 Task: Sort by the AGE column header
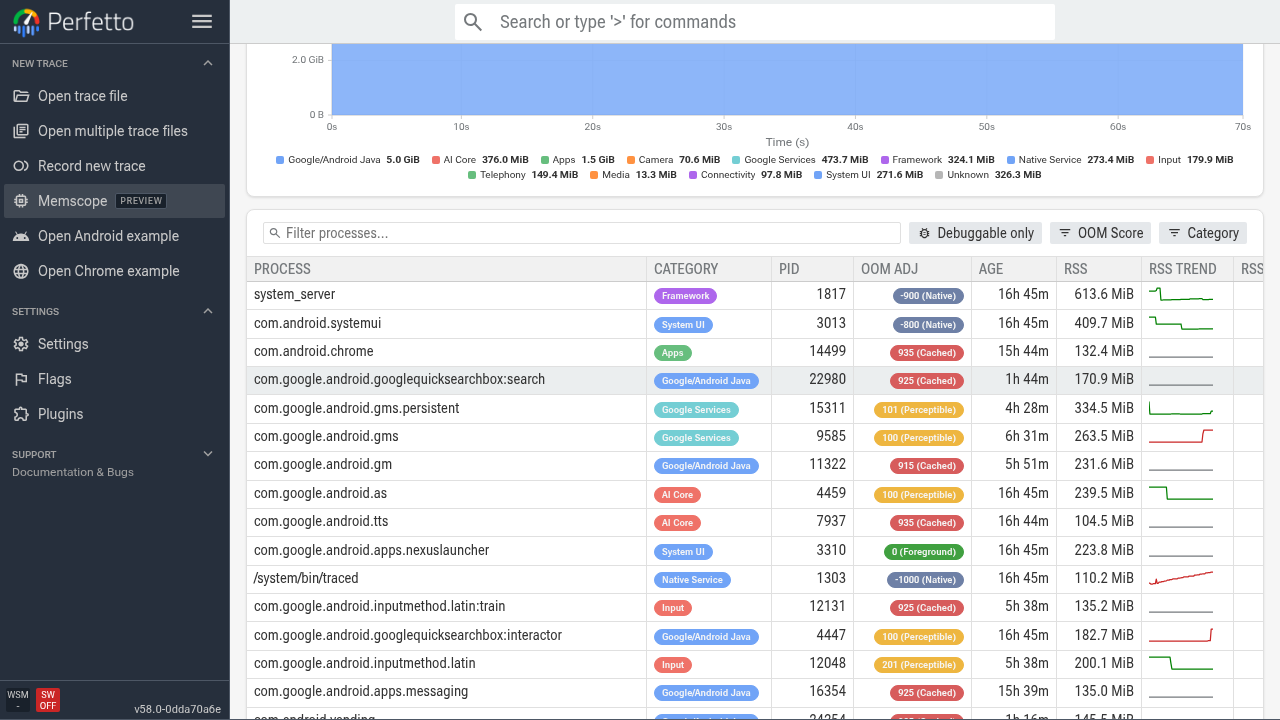point(1013,269)
